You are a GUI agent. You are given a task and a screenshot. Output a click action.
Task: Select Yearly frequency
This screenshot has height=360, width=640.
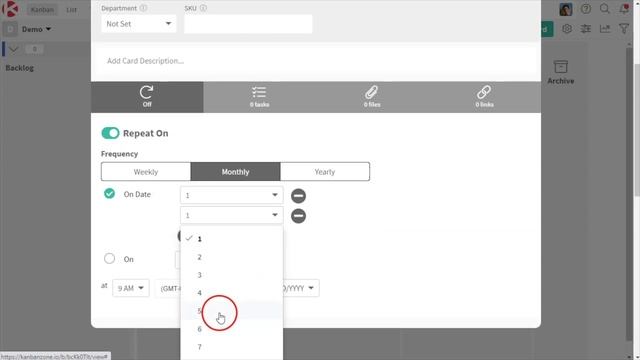(325, 172)
